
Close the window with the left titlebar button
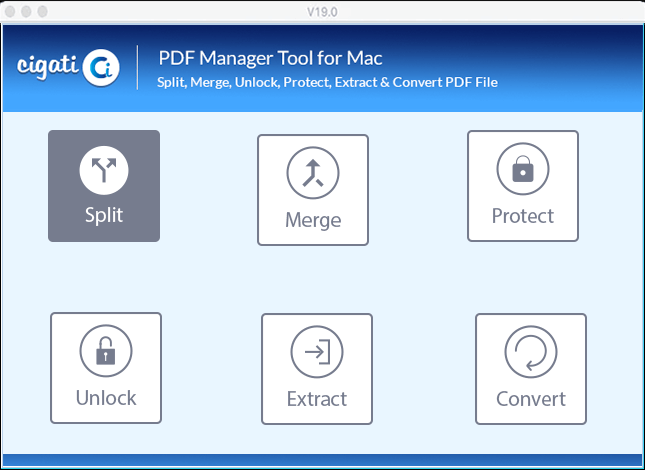[x=10, y=12]
